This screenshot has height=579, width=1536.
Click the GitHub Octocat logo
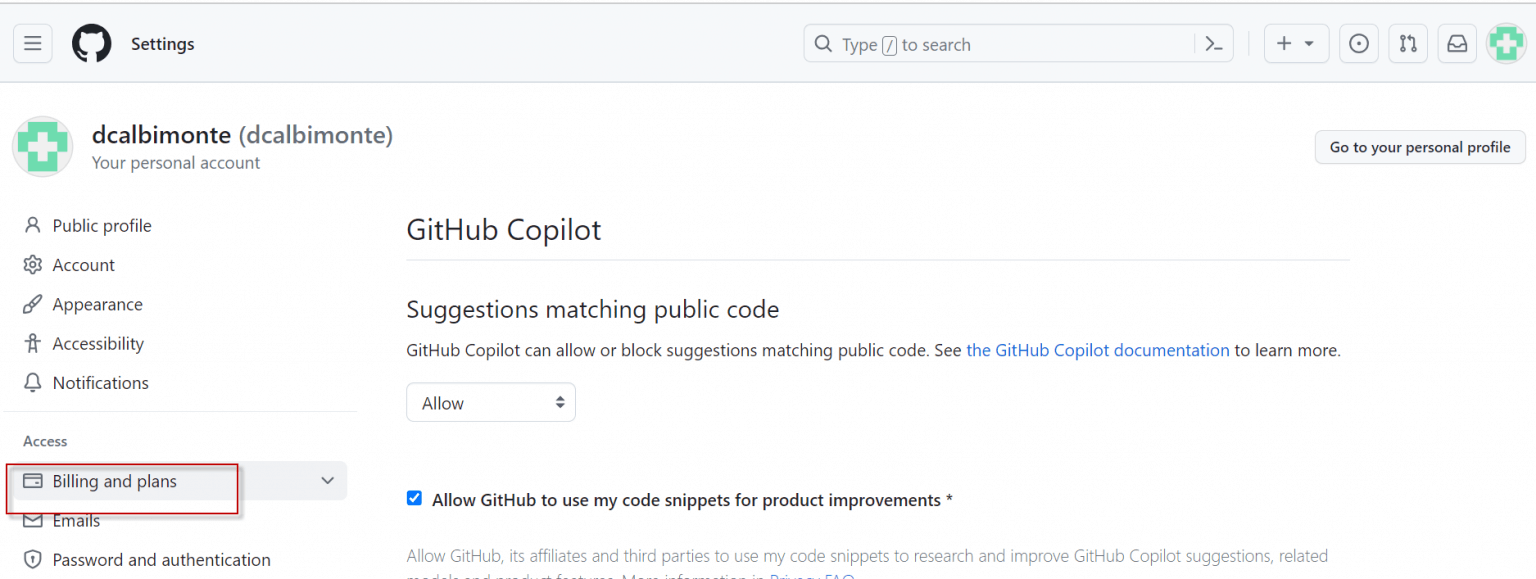(92, 44)
